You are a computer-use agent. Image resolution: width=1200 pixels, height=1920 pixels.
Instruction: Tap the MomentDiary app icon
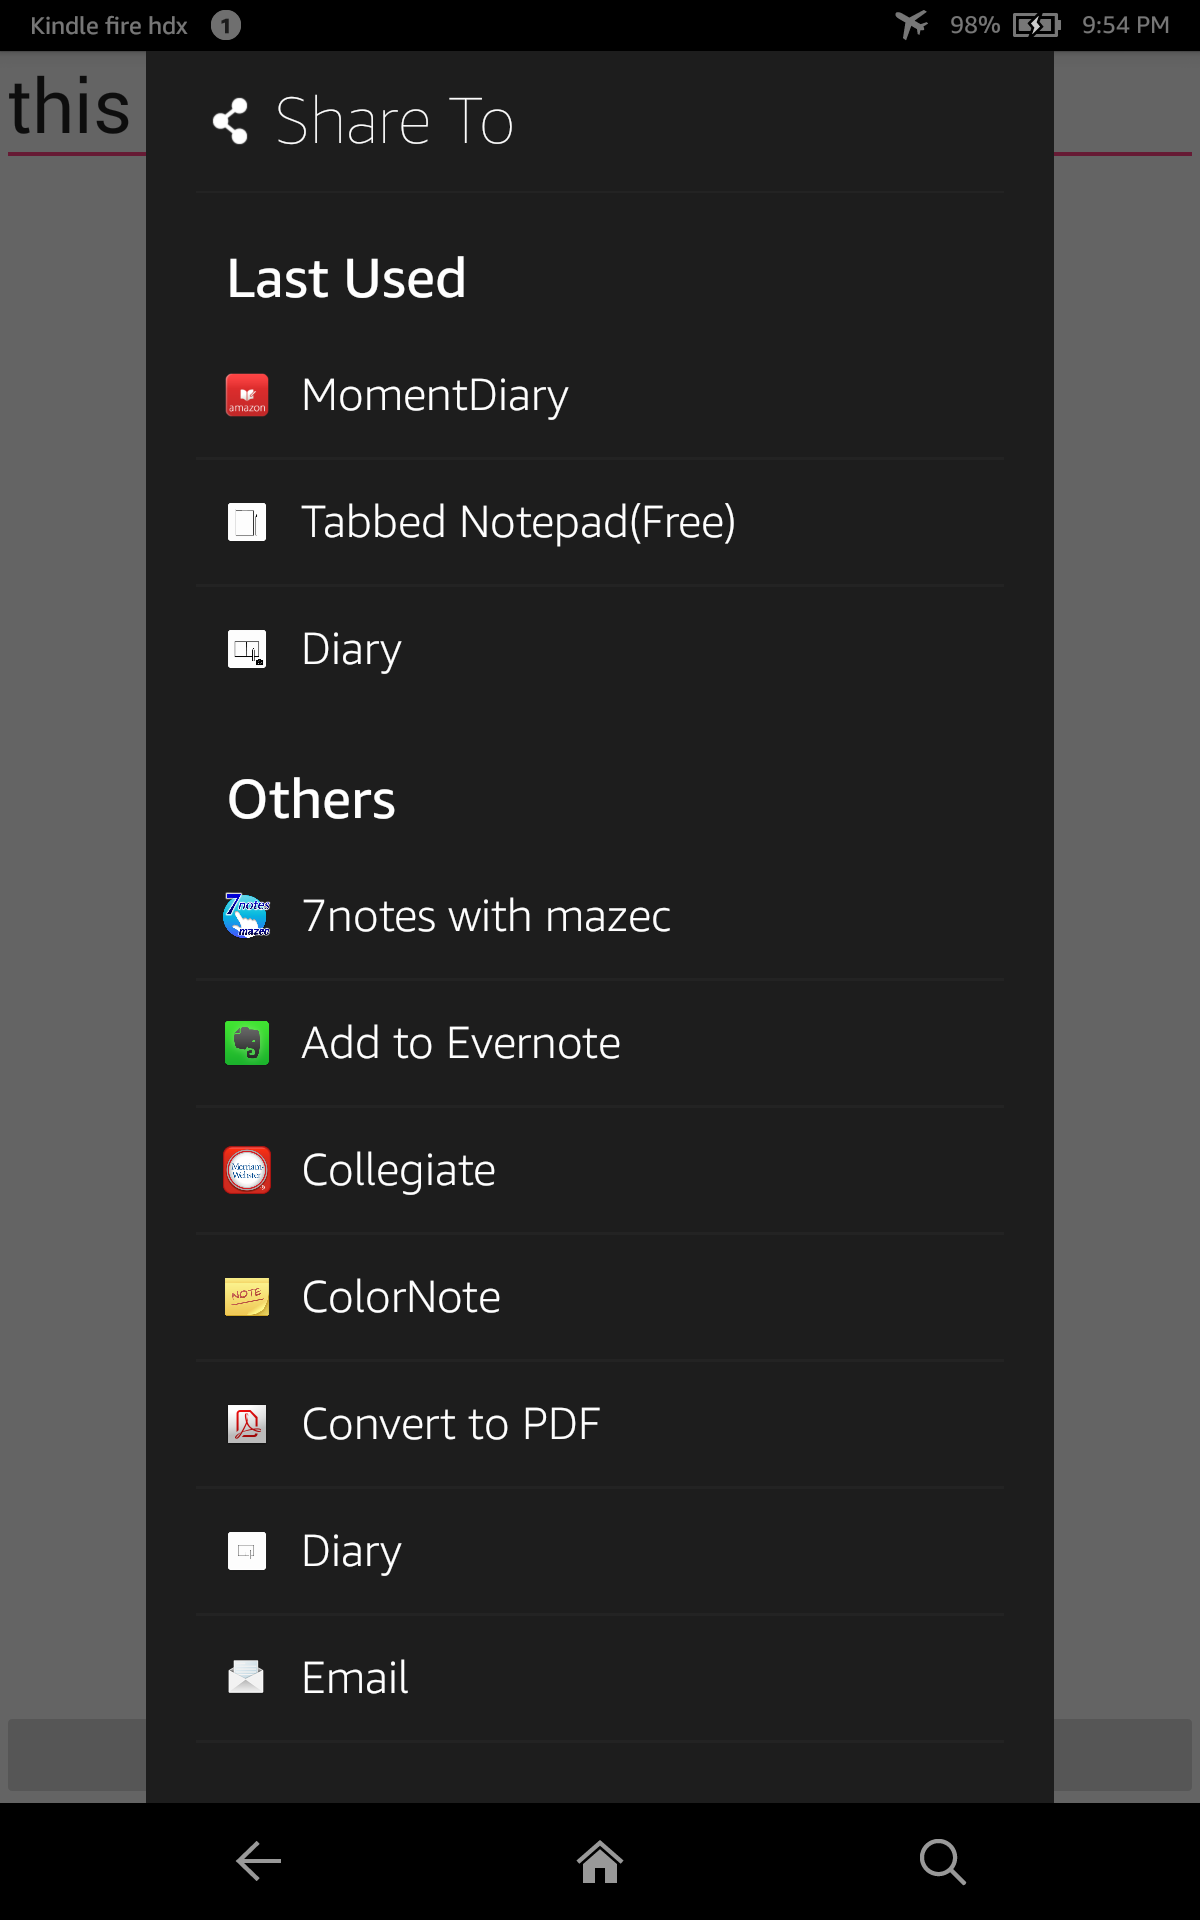coord(246,395)
